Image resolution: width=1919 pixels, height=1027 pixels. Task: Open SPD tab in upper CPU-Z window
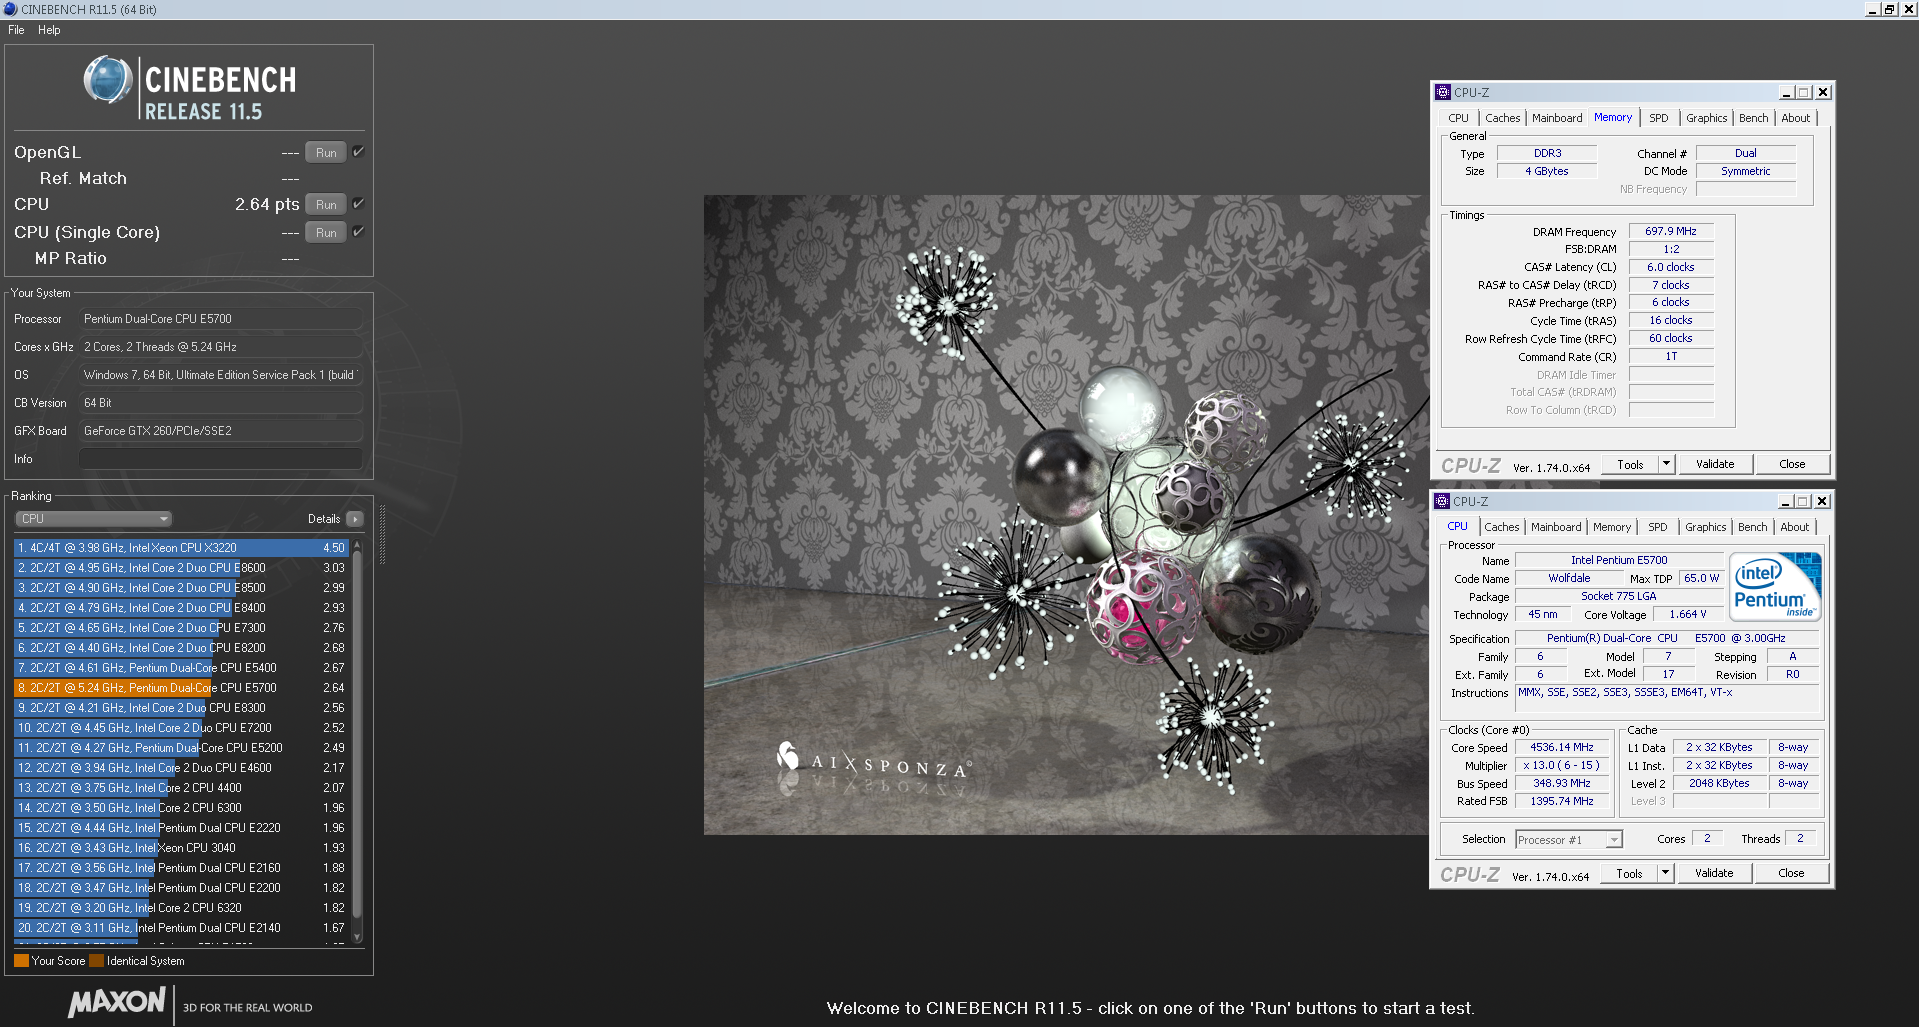pos(1659,118)
